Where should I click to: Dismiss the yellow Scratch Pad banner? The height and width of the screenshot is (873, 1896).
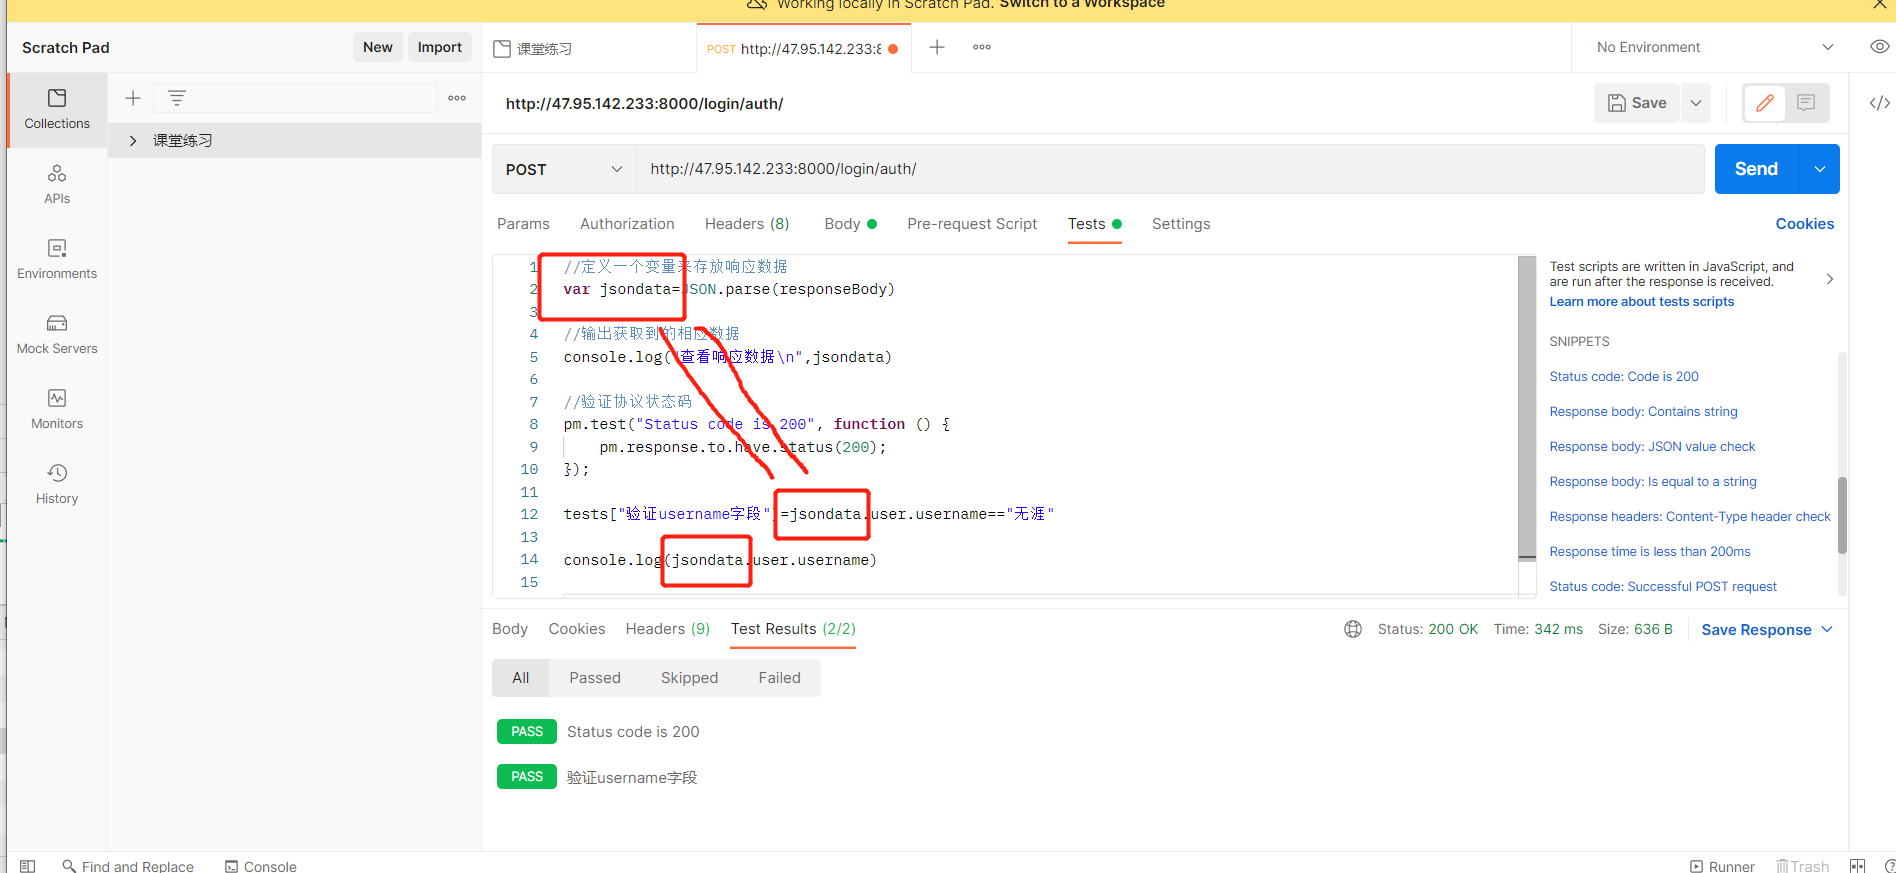1879,5
